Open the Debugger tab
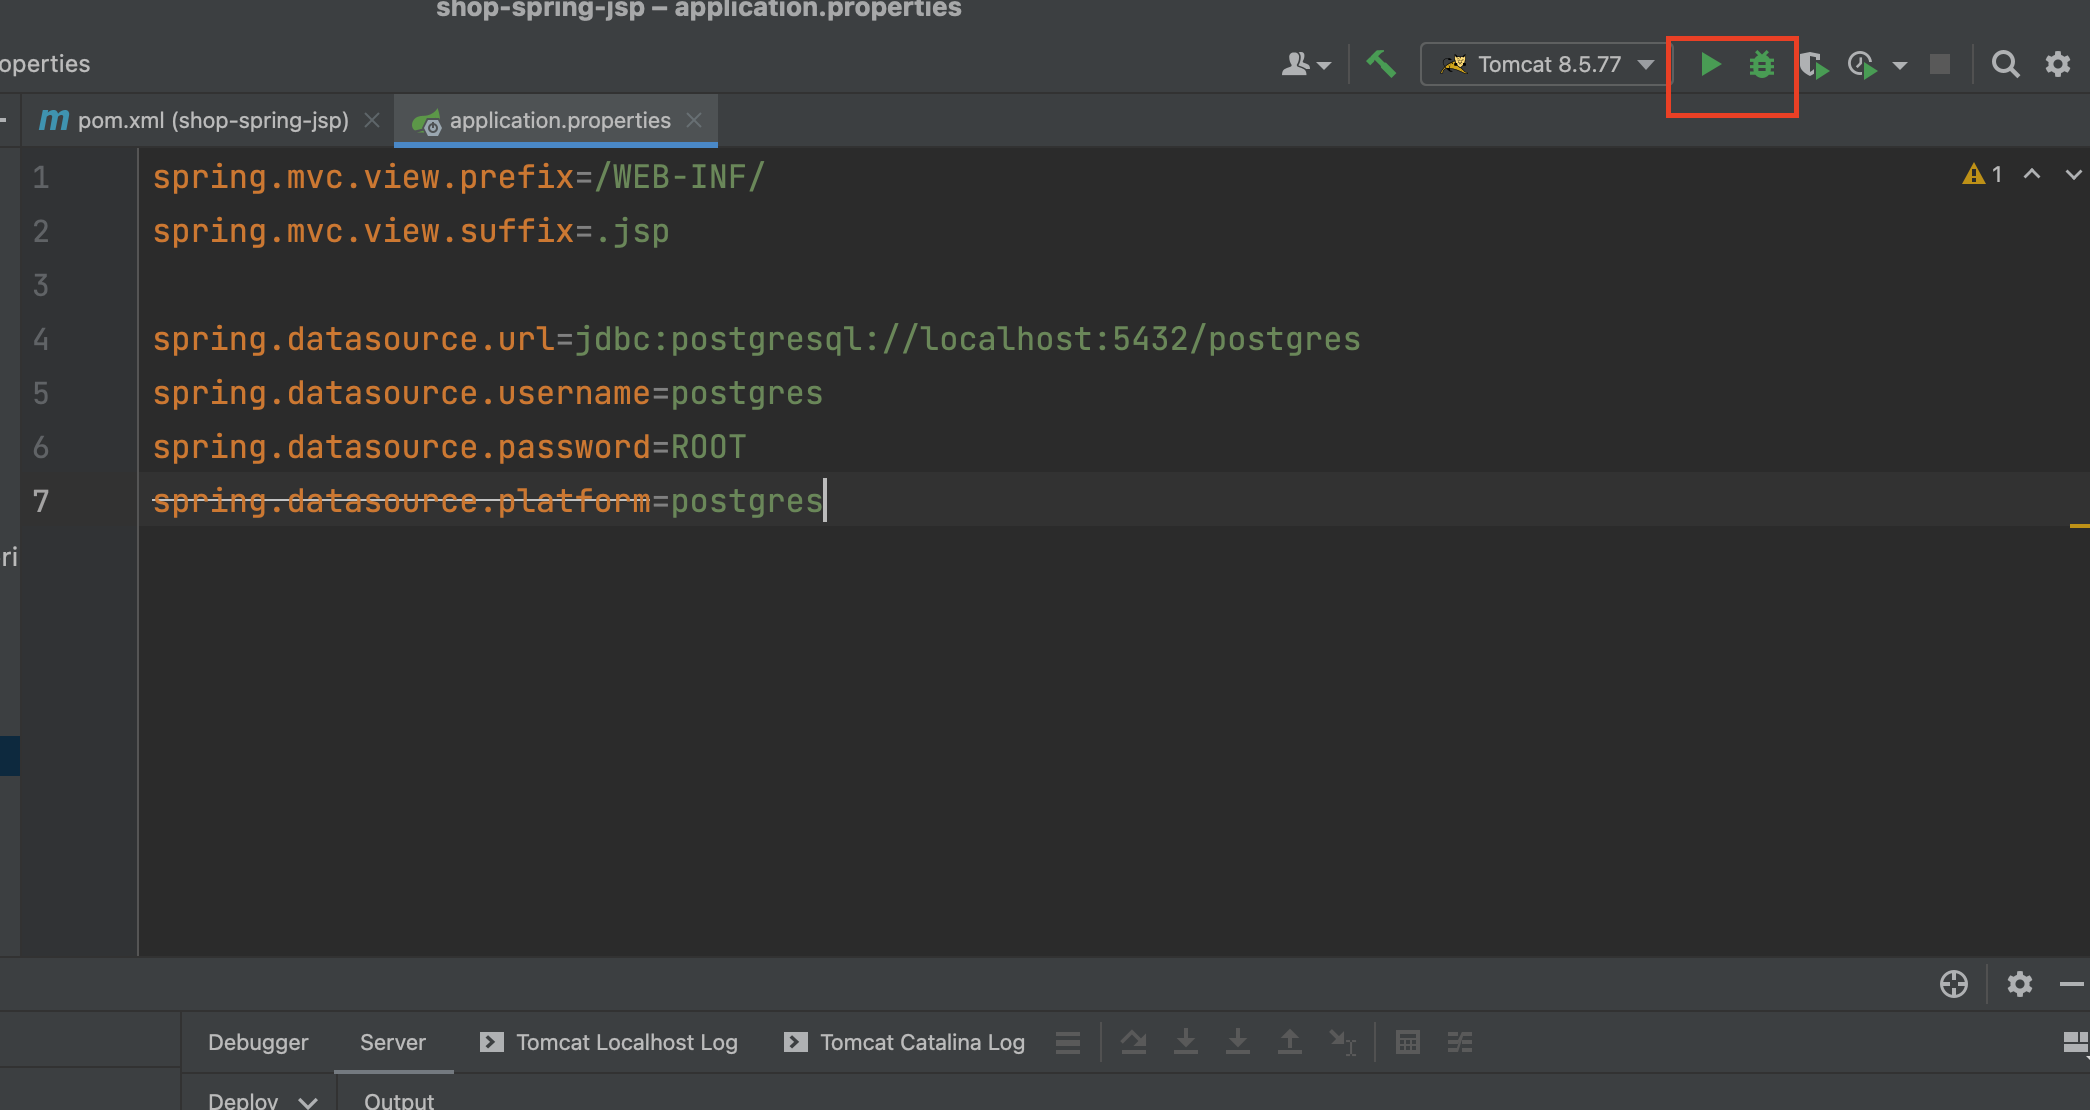Screen dimensions: 2090x1110 point(258,1042)
